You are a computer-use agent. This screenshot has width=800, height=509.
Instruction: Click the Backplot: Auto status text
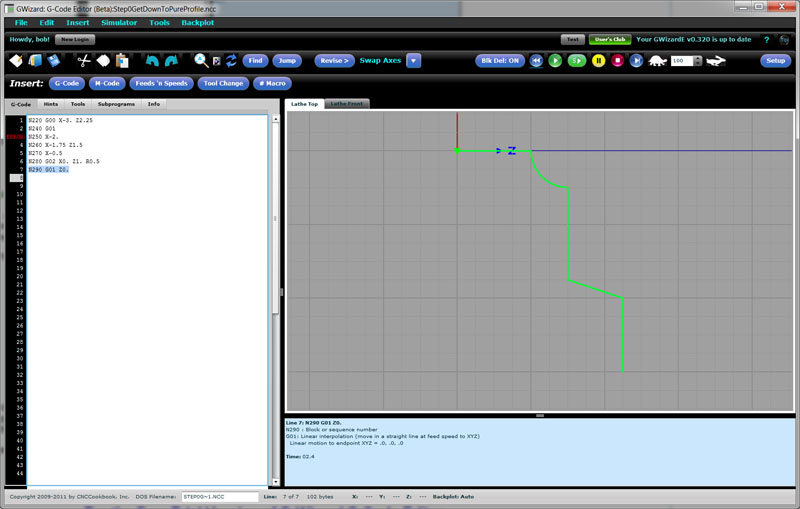[454, 496]
